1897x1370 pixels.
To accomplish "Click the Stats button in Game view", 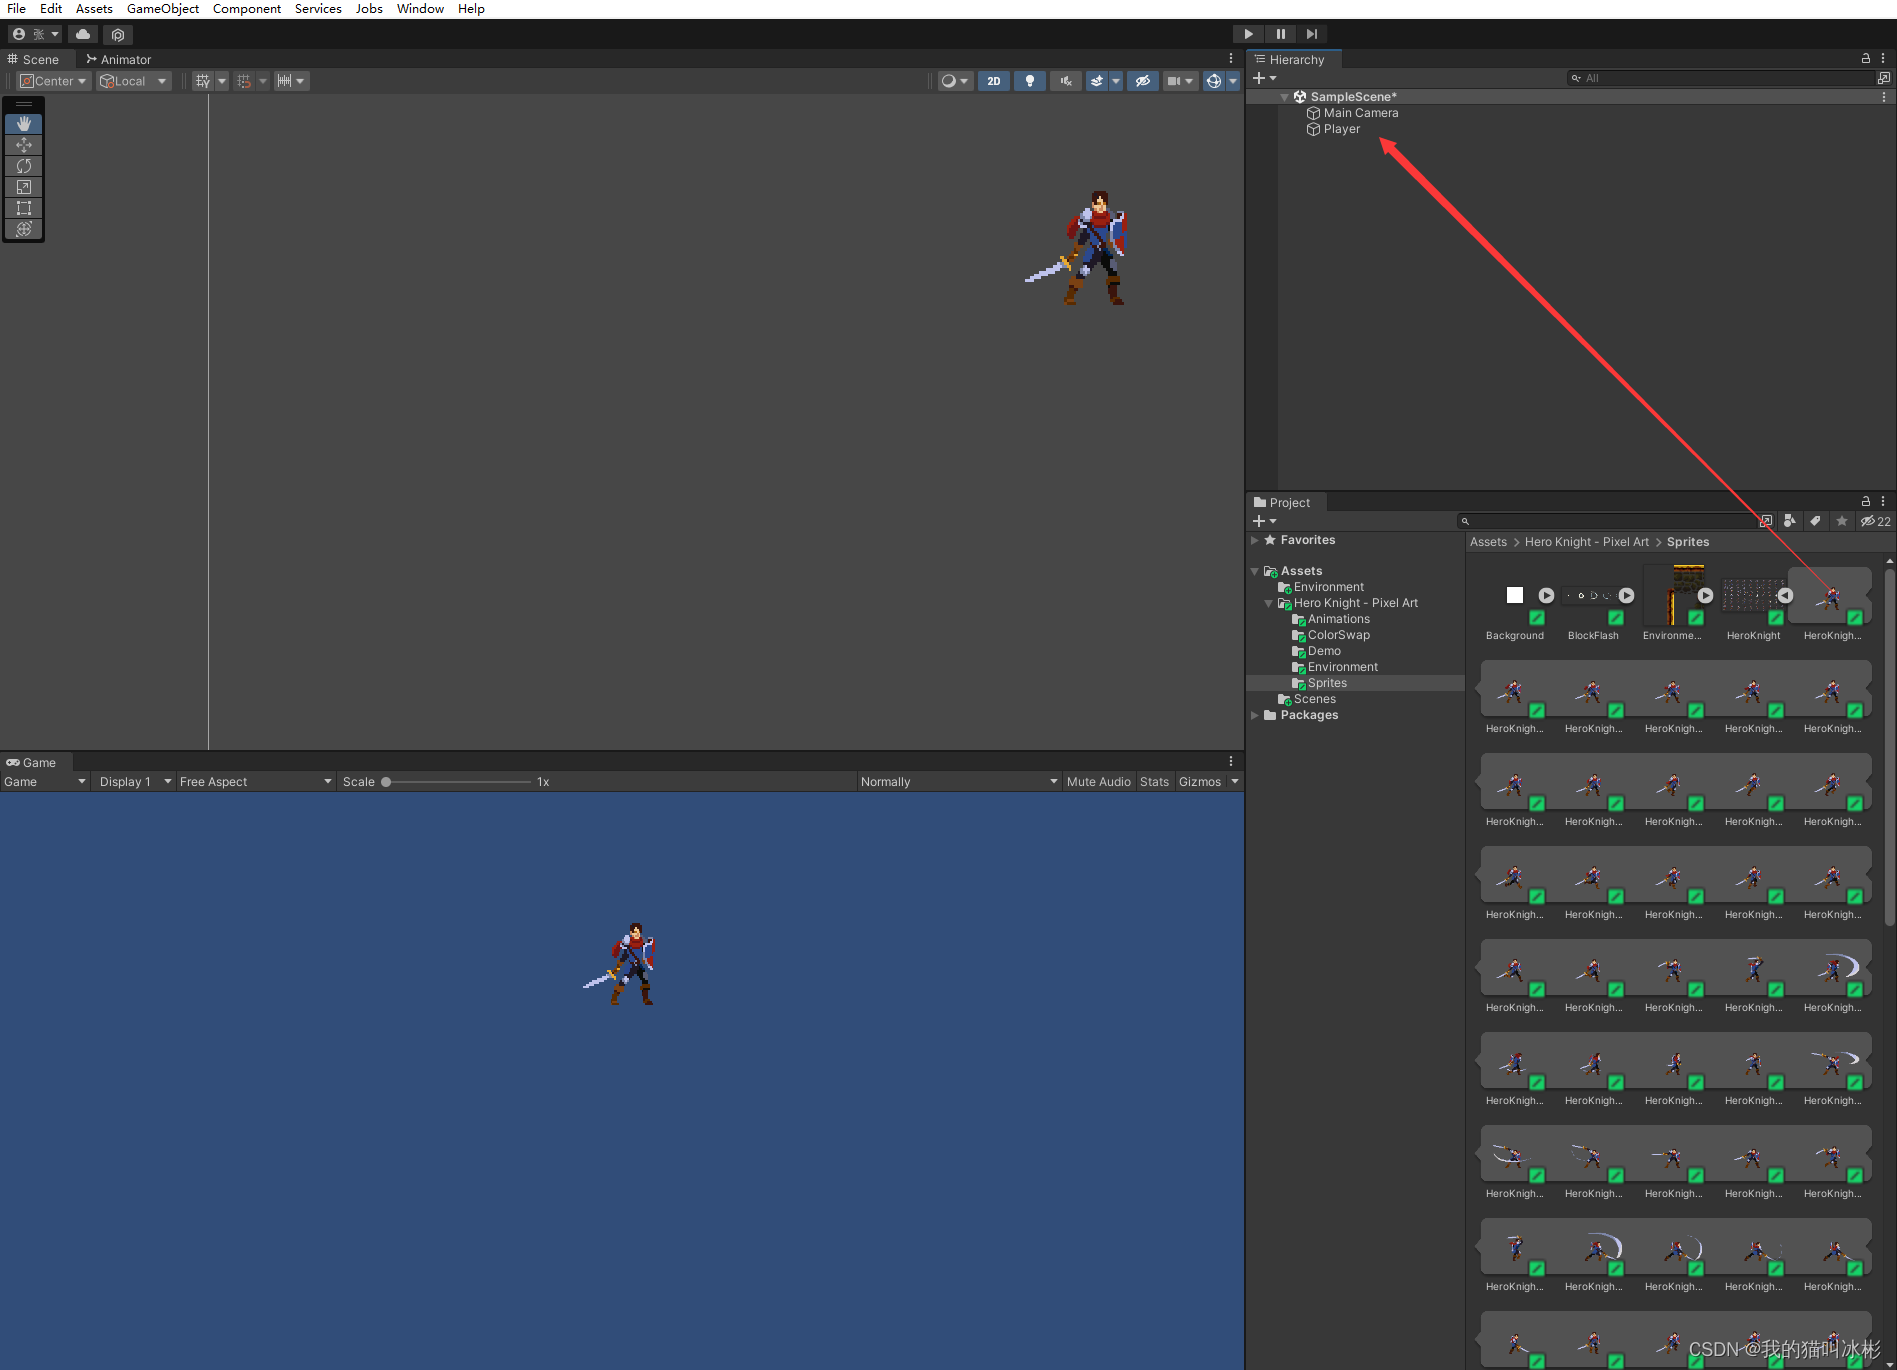I will [x=1154, y=782].
